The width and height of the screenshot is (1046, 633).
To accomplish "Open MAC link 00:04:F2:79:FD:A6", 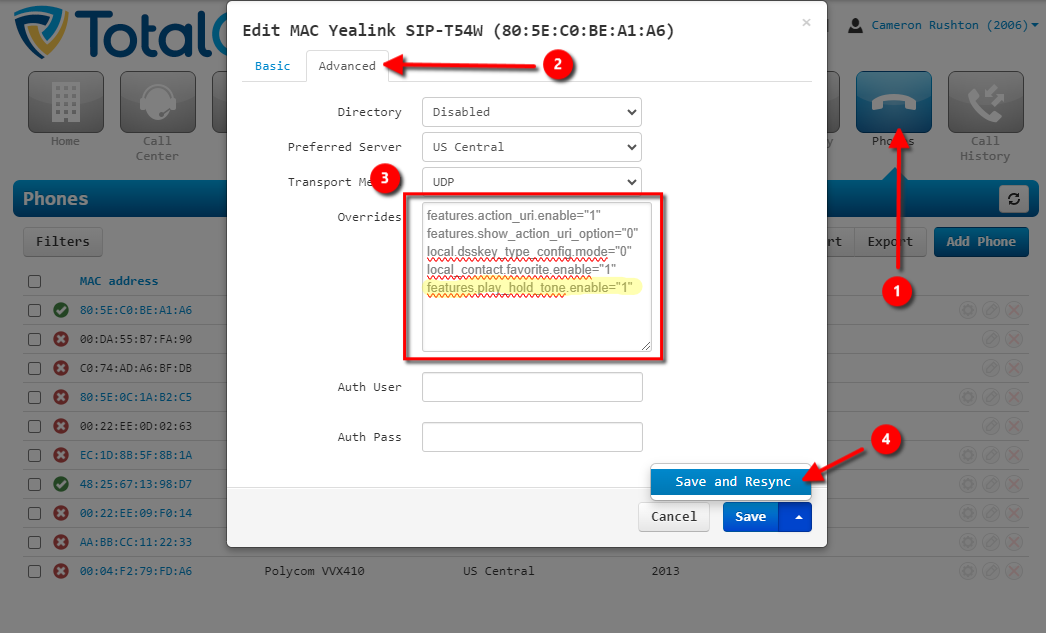I will tap(136, 572).
